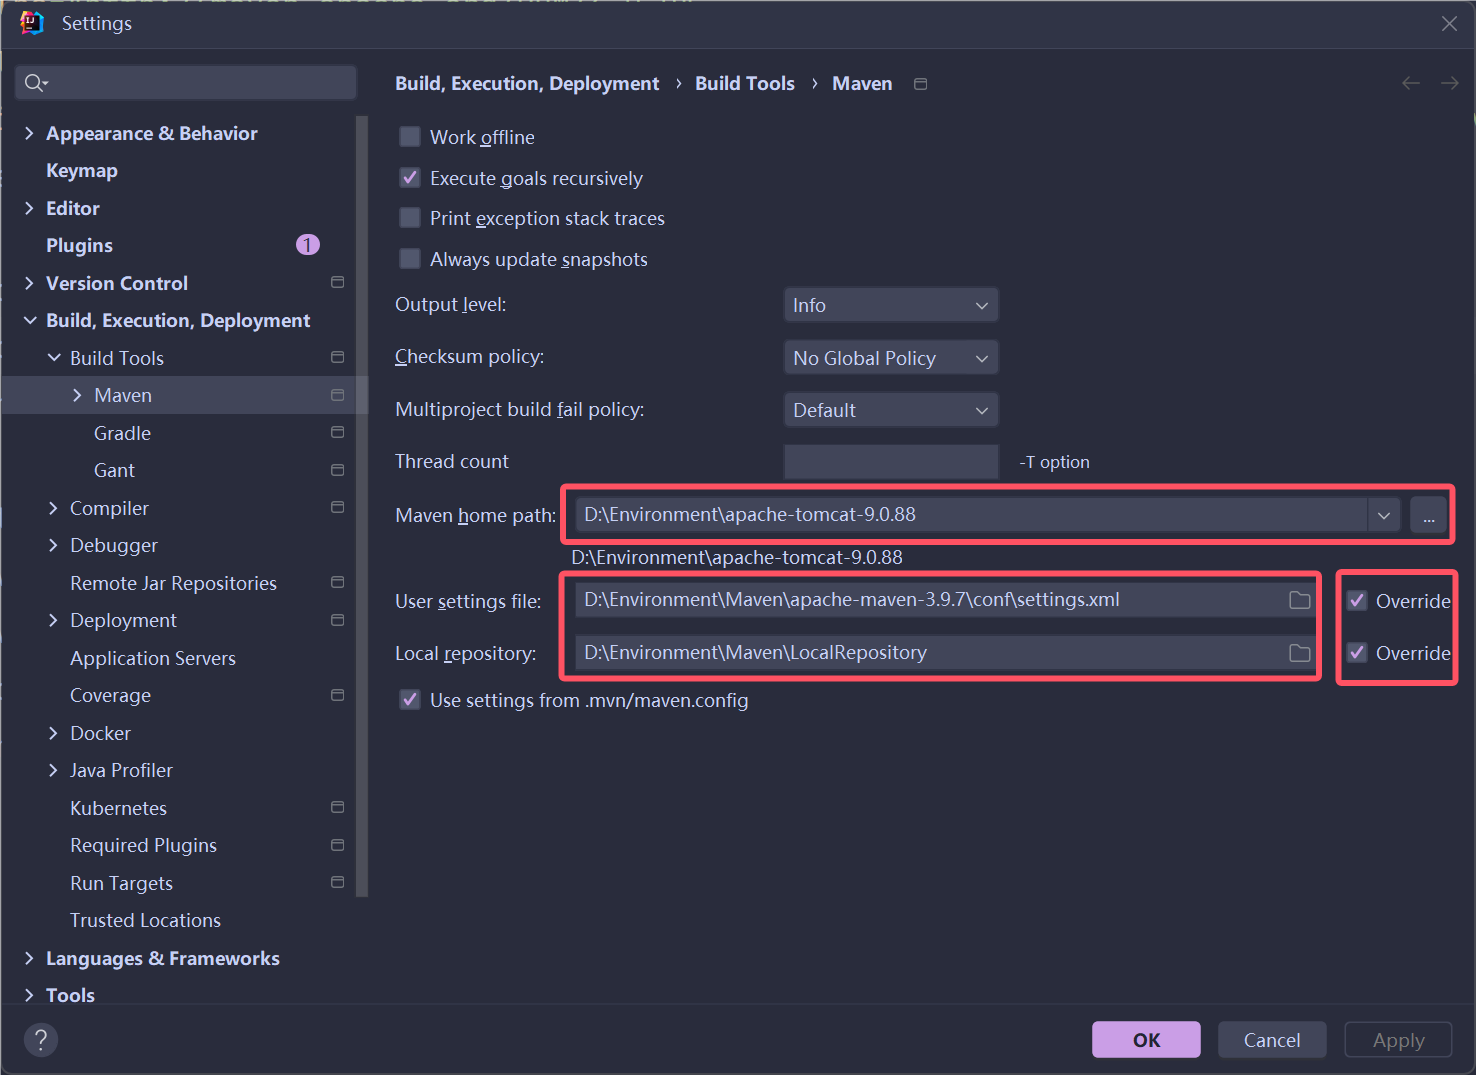
Task: Collapse the Build Tools node
Action: [x=54, y=358]
